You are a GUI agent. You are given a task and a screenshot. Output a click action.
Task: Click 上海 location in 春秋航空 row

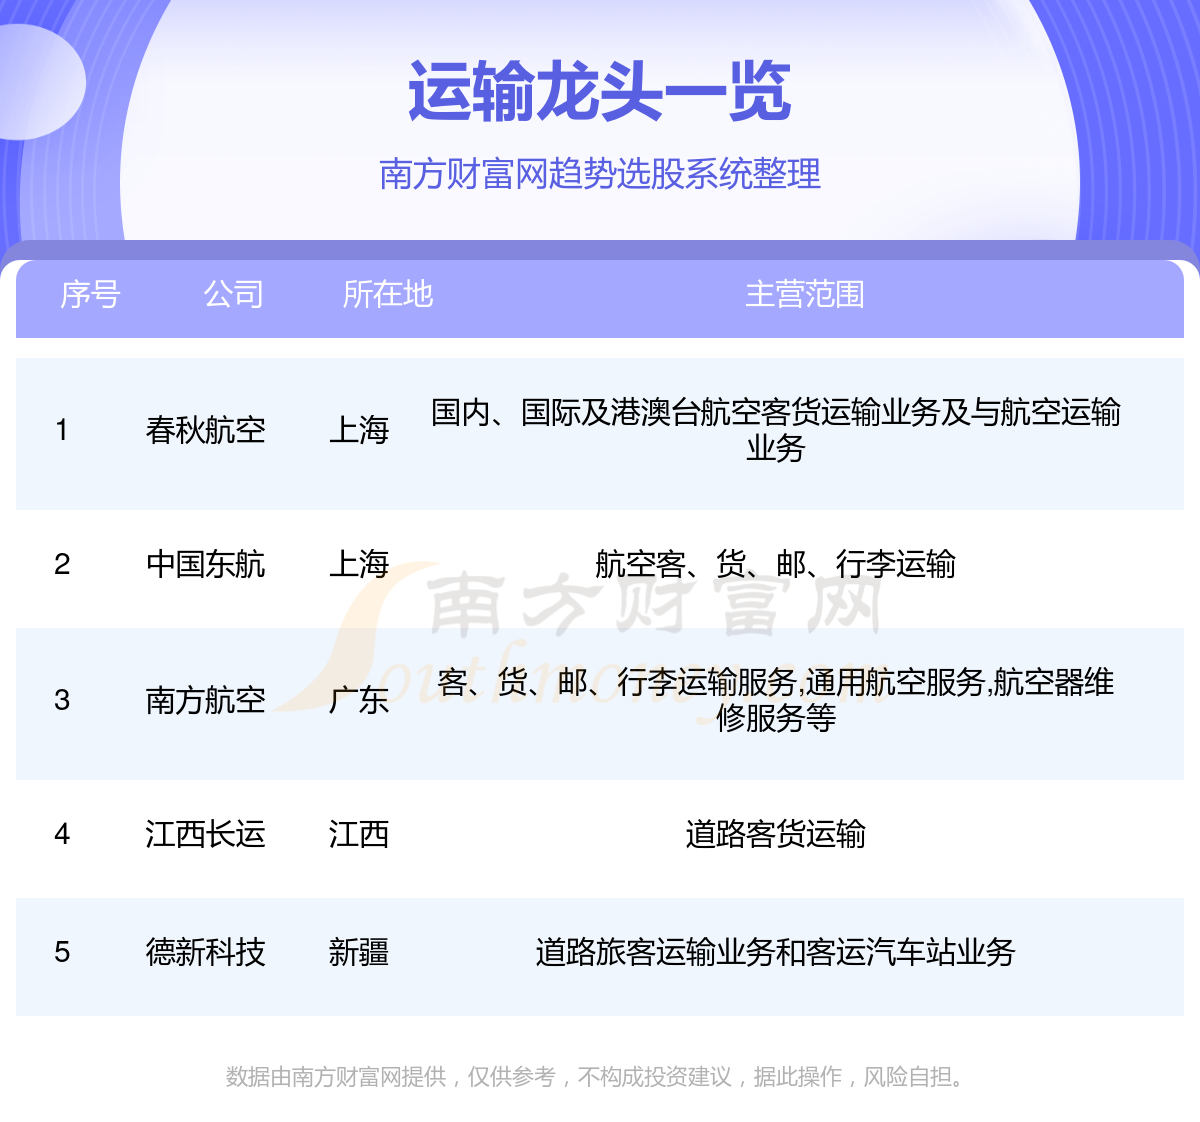click(359, 430)
